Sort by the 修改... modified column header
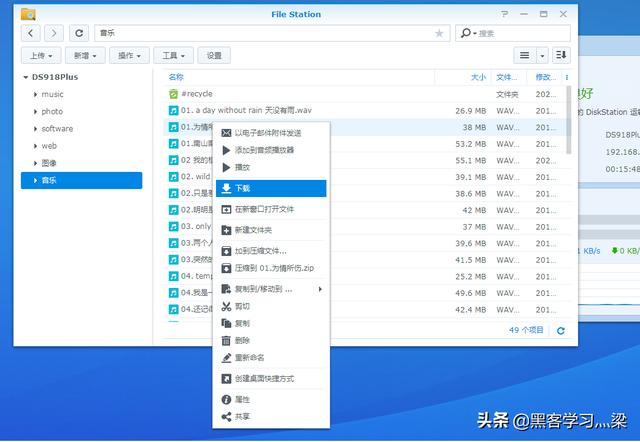Screen dimensions: 640x442 coord(546,77)
